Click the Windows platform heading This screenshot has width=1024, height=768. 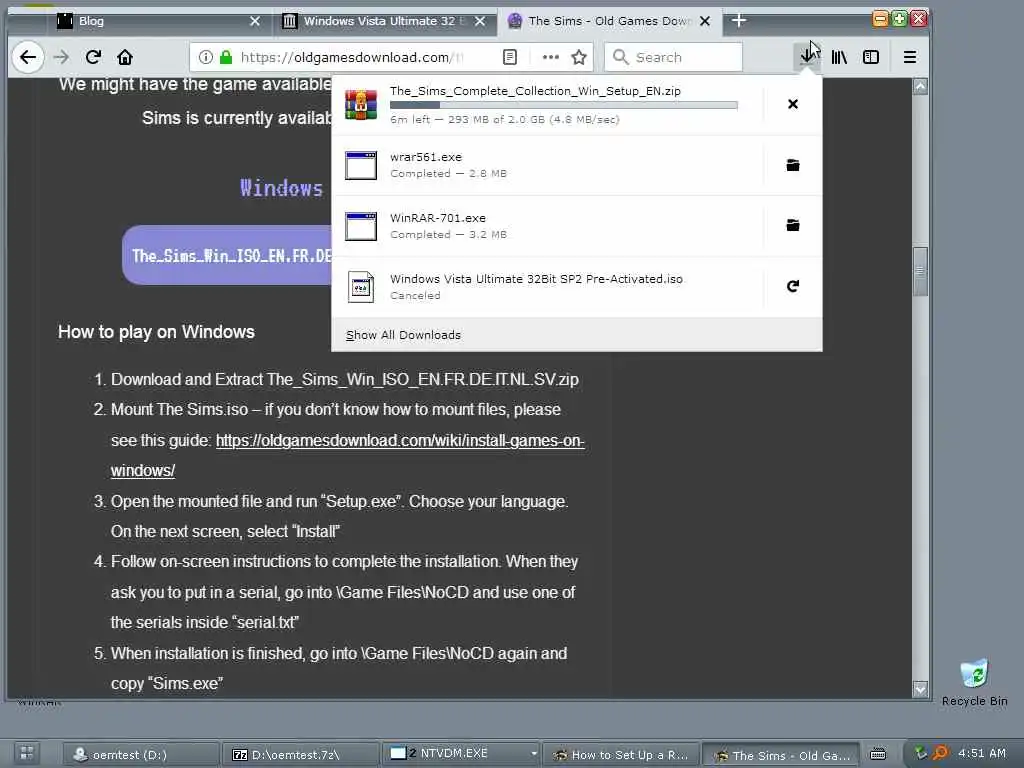click(281, 188)
